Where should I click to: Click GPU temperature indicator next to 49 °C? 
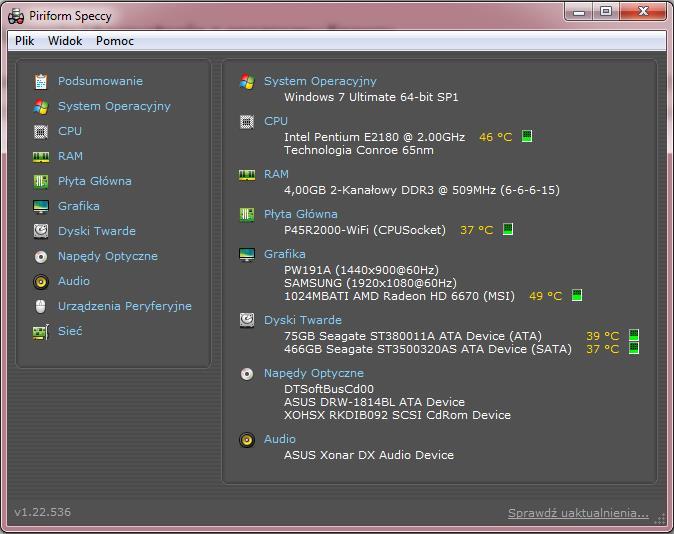577,295
